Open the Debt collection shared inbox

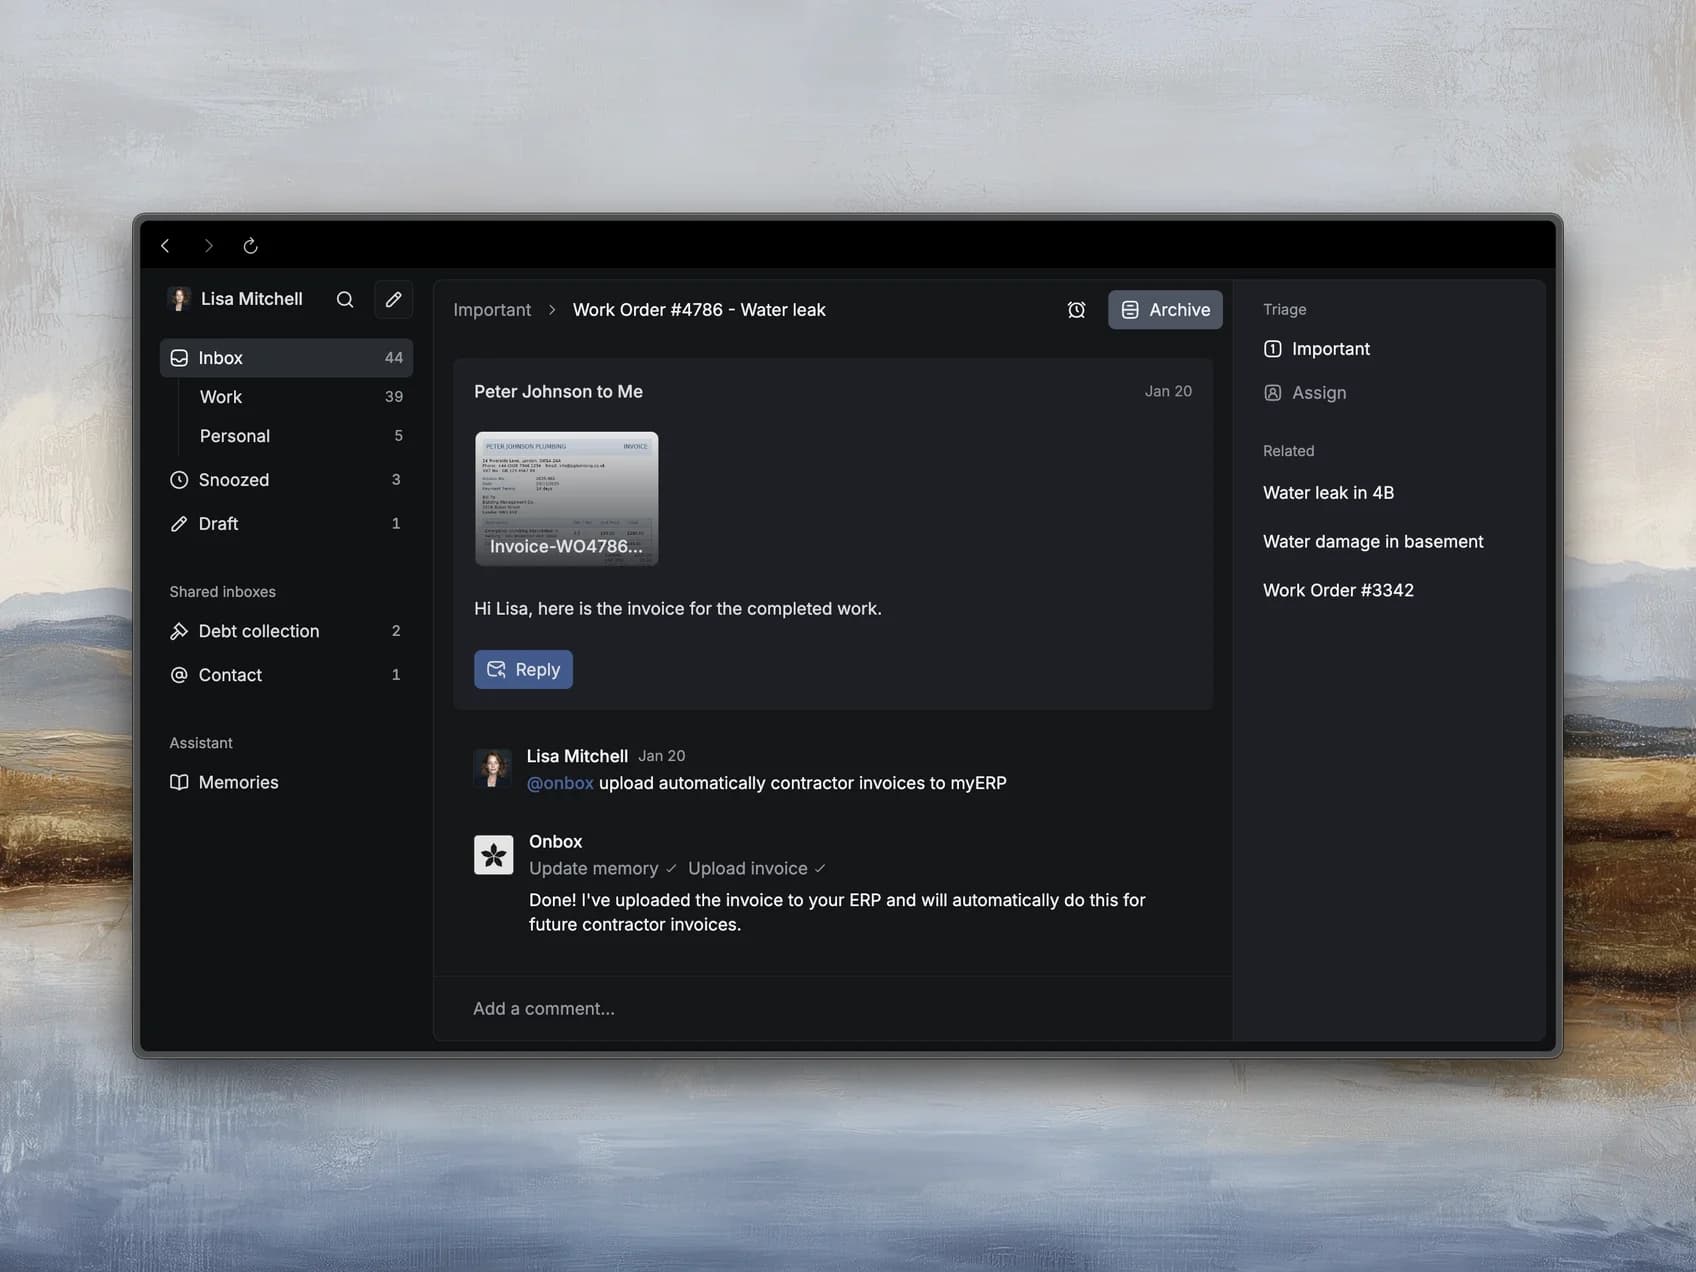tap(258, 631)
